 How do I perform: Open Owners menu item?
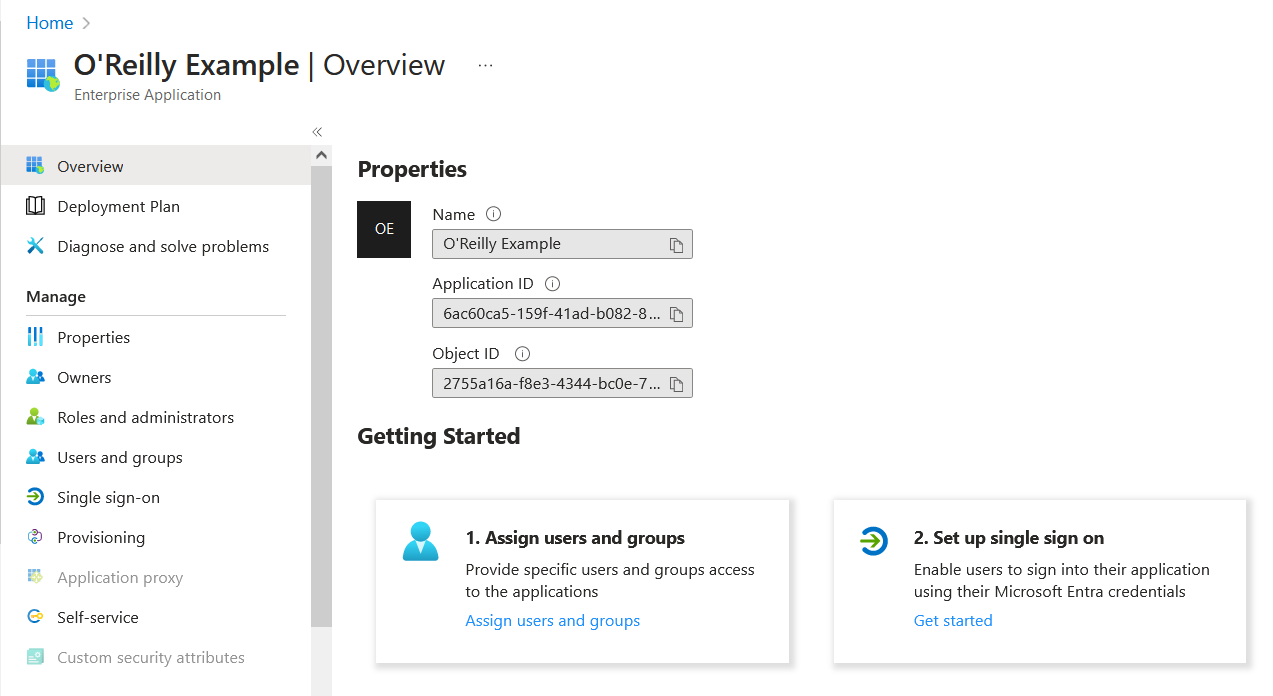click(156, 377)
